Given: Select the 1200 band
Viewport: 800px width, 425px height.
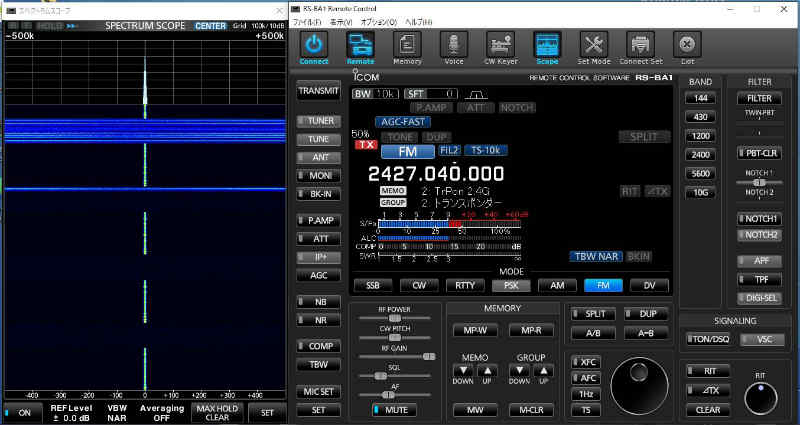Looking at the screenshot, I should (x=700, y=136).
